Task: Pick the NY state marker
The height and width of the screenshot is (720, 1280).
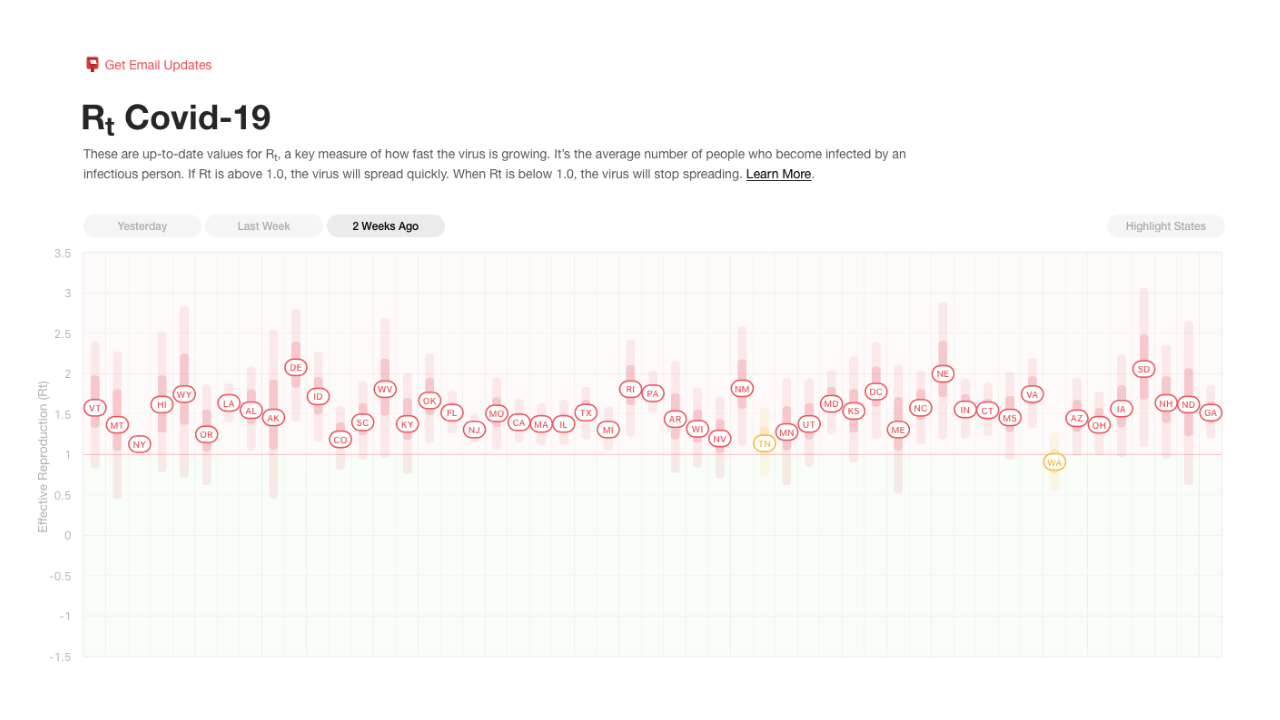Action: pyautogui.click(x=139, y=444)
